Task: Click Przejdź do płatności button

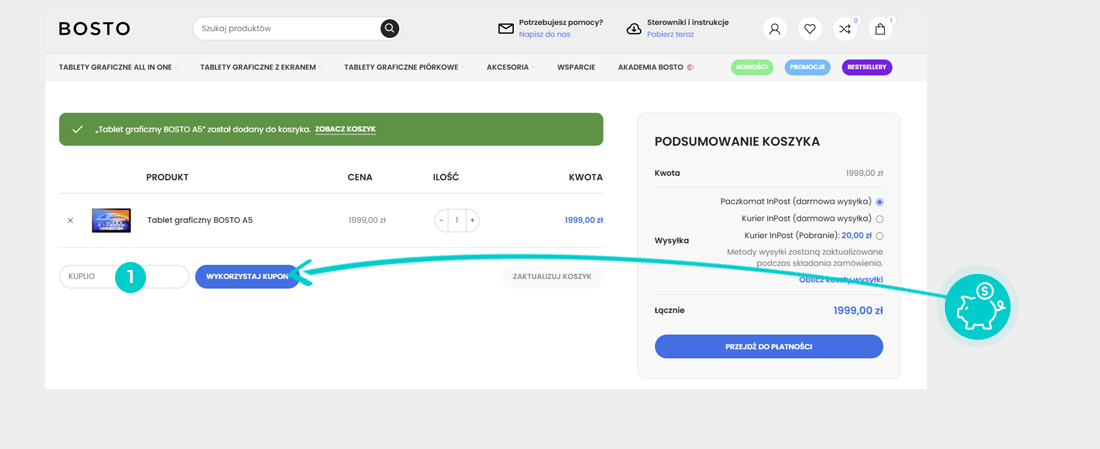Action: coord(769,347)
